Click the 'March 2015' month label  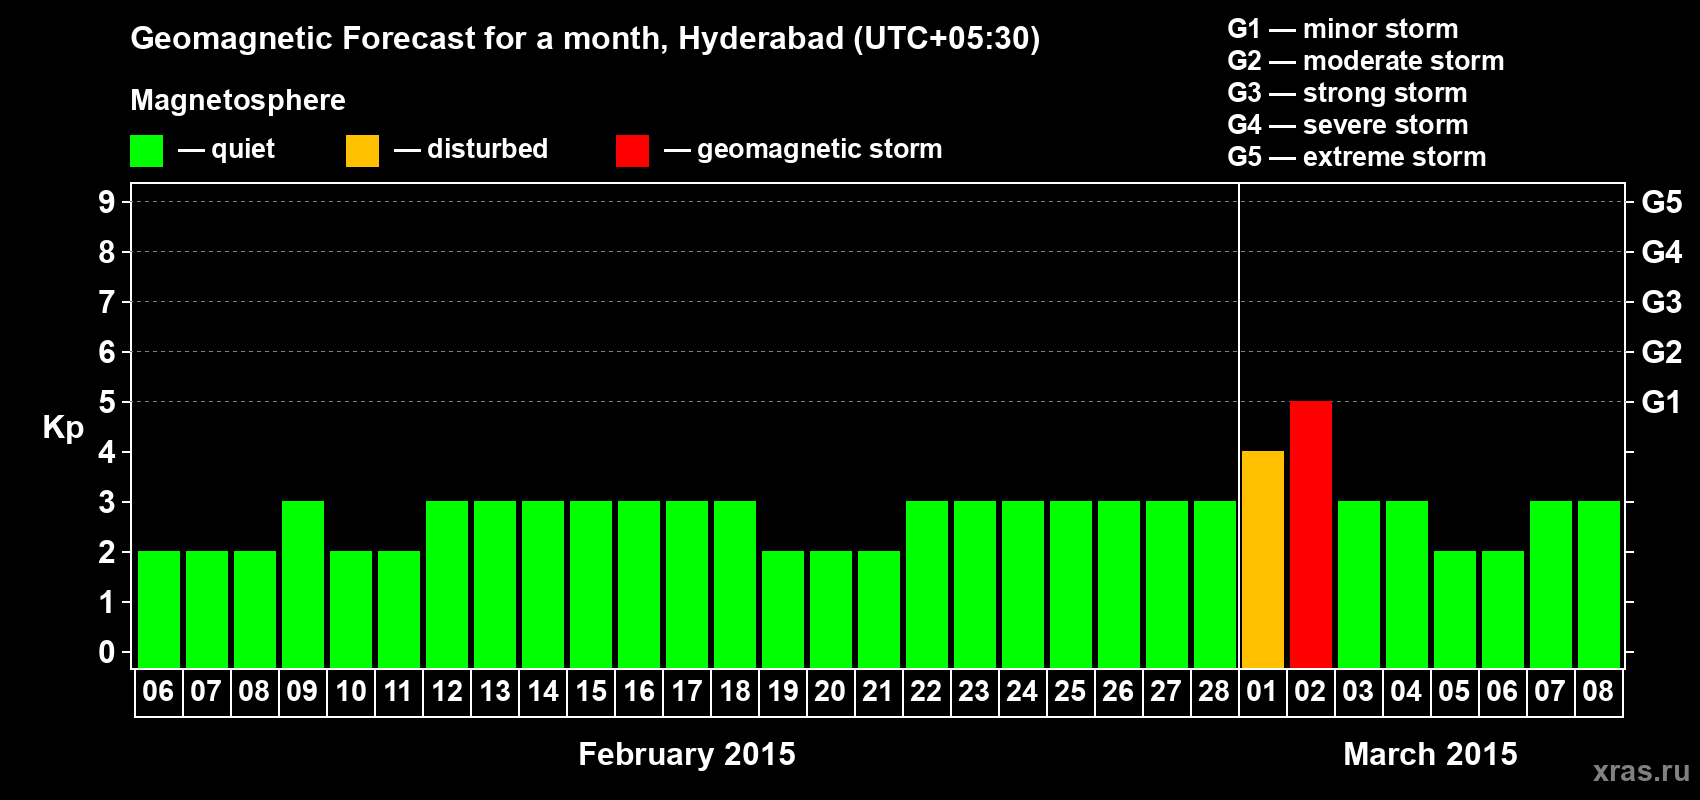(1430, 754)
